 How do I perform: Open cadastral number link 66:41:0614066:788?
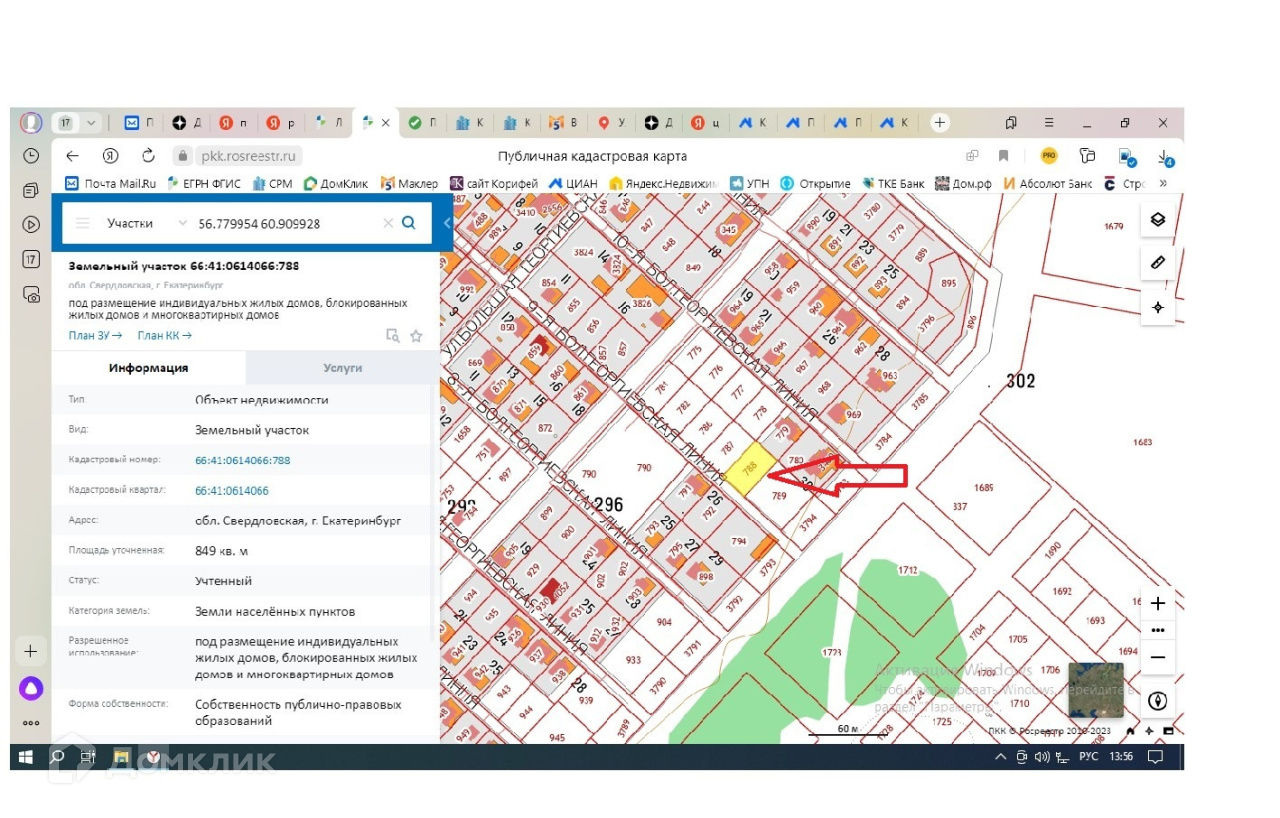click(x=242, y=460)
